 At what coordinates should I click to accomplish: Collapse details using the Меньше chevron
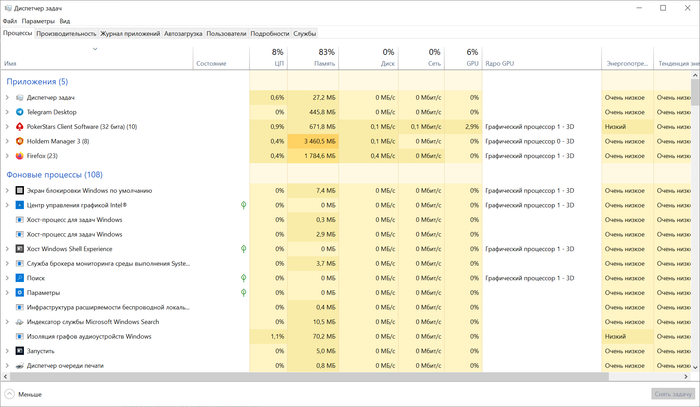pos(10,394)
